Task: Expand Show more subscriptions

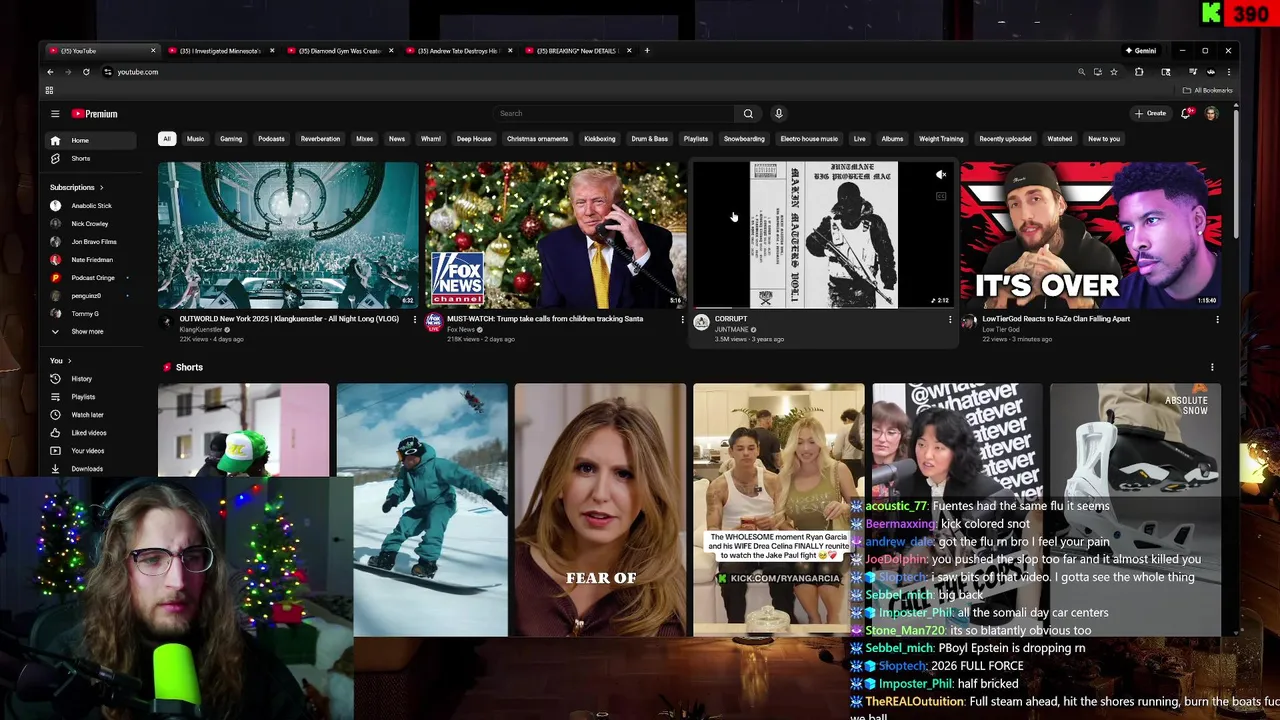Action: (90, 332)
